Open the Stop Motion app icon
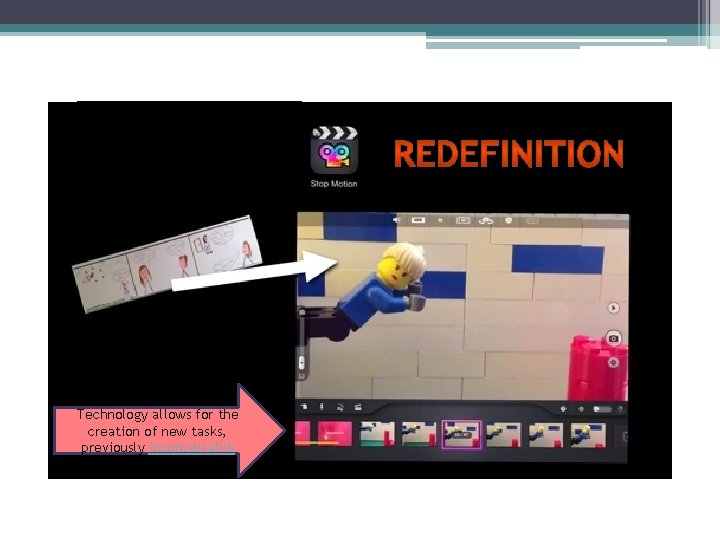Viewport: 720px width, 540px height. coord(334,151)
